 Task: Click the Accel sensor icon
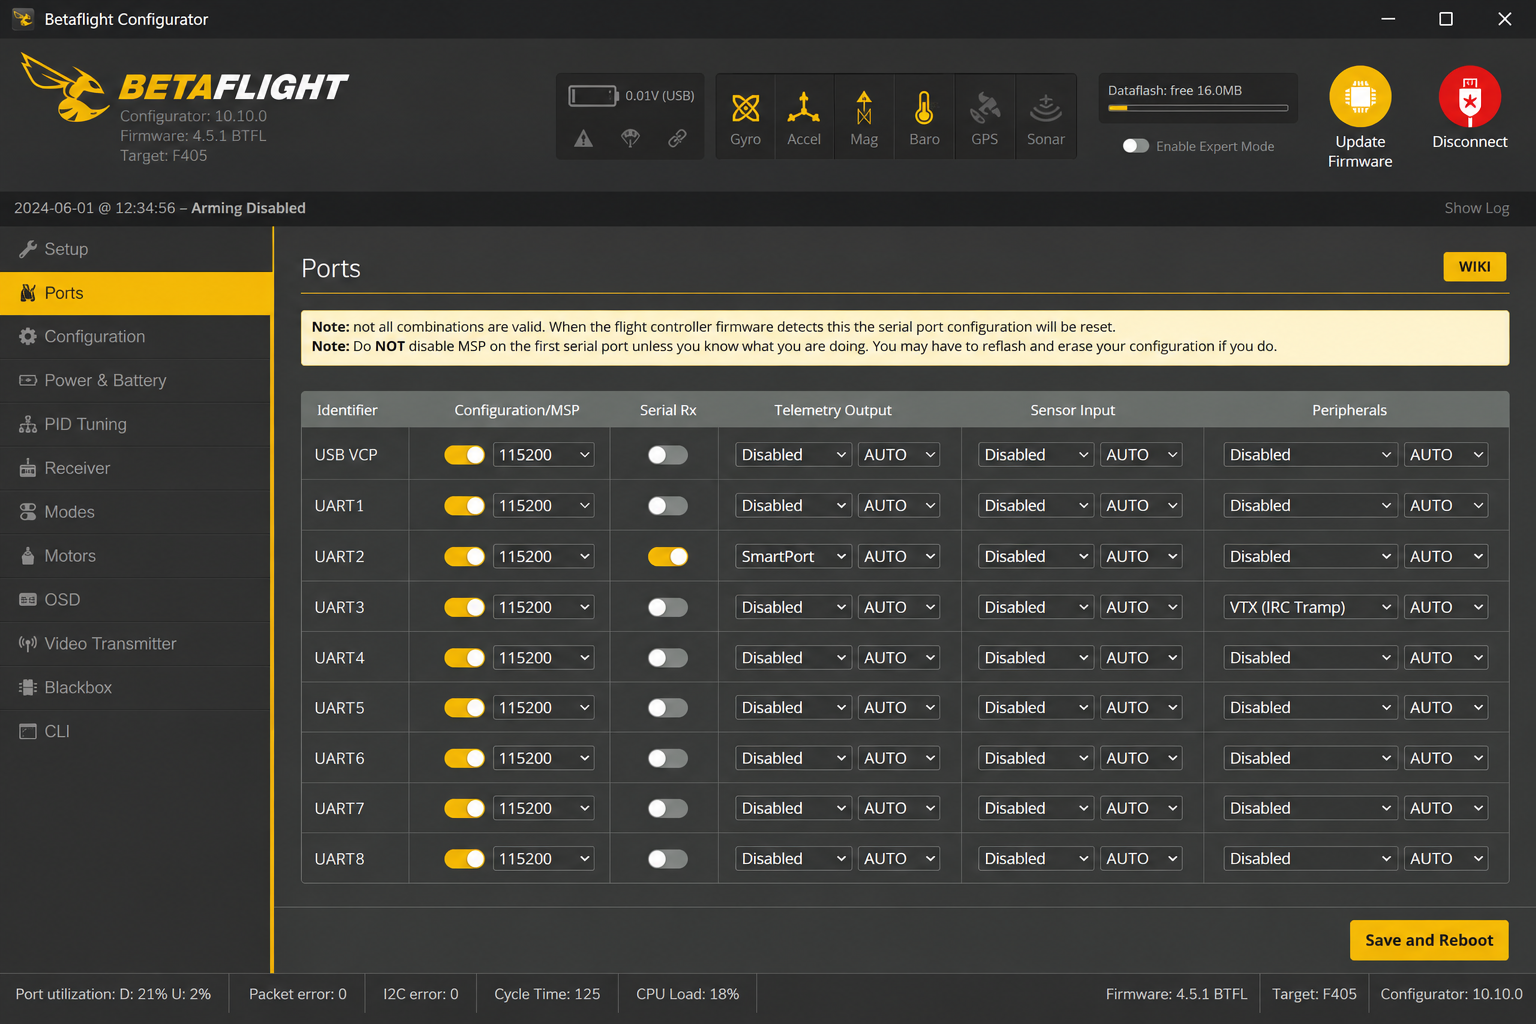pyautogui.click(x=803, y=108)
